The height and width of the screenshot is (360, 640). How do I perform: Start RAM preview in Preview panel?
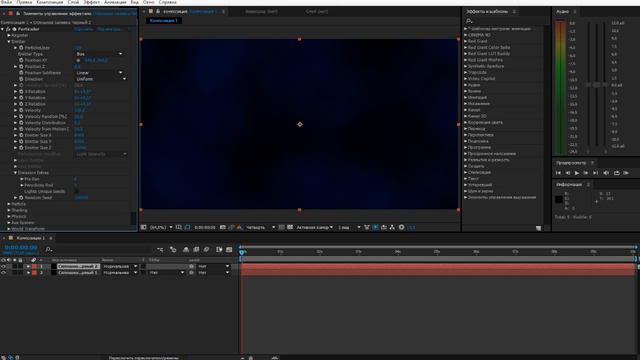click(x=626, y=173)
